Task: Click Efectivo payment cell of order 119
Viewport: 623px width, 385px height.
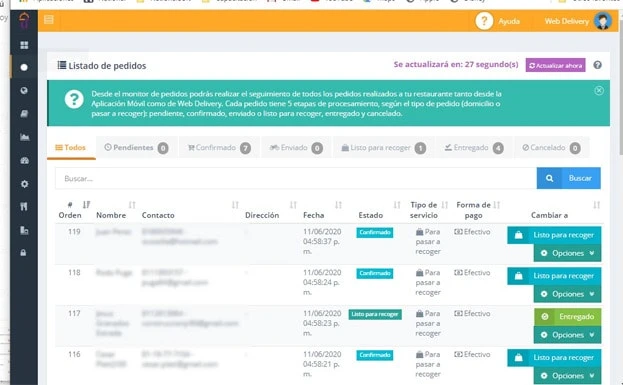Action: [472, 232]
